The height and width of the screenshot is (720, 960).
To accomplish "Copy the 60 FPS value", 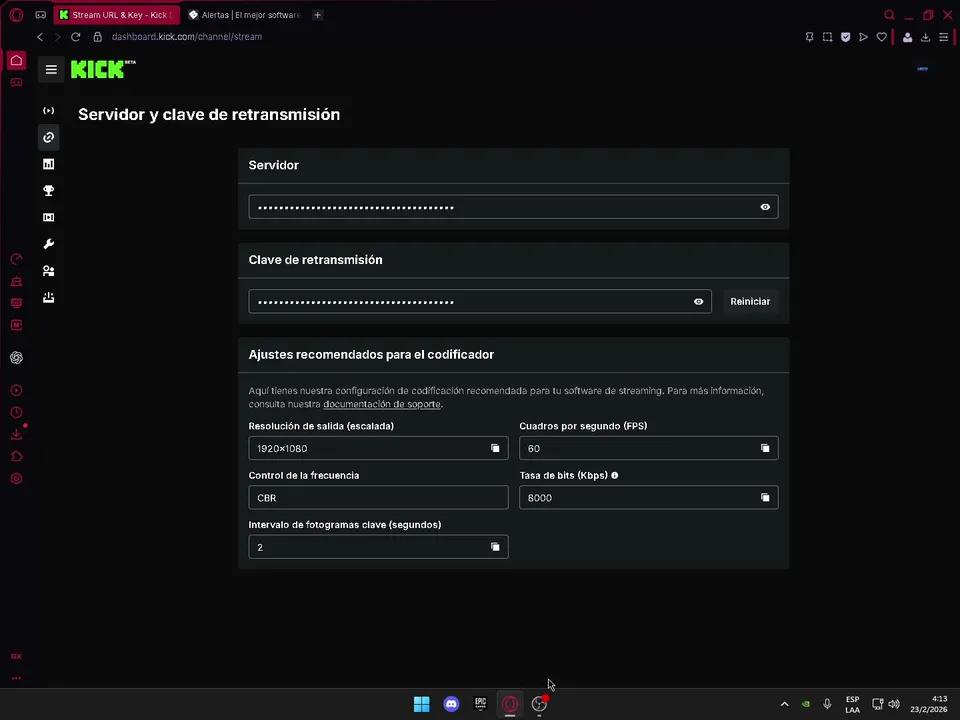I will 765,448.
